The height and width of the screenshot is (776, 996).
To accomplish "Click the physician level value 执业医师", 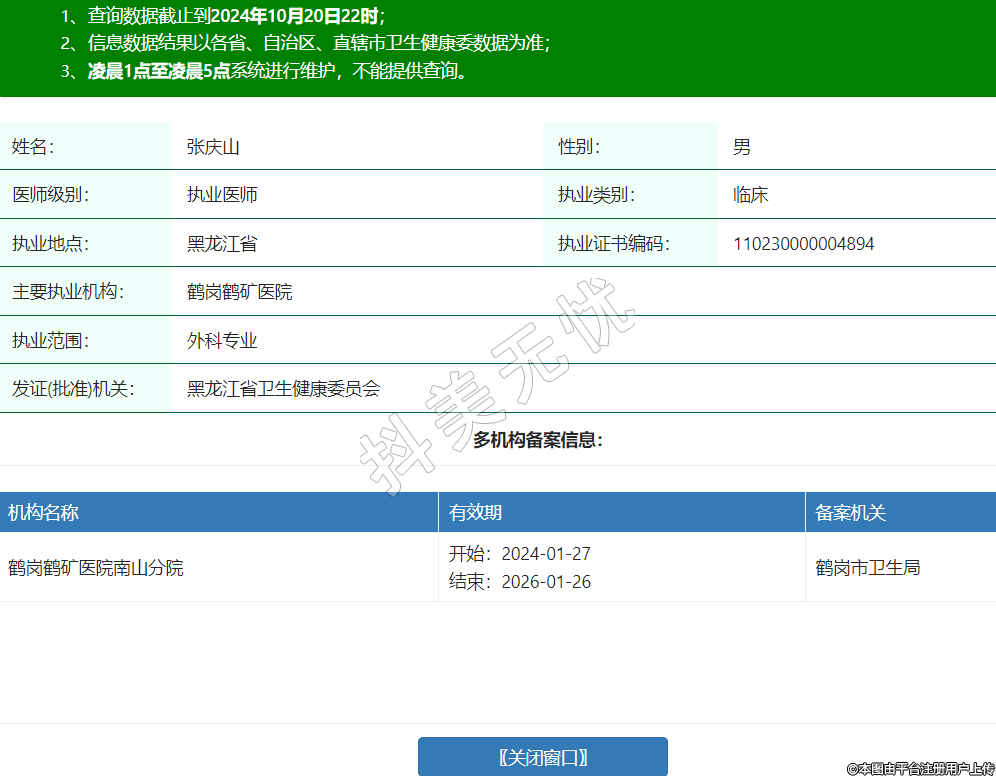I will pos(222,195).
